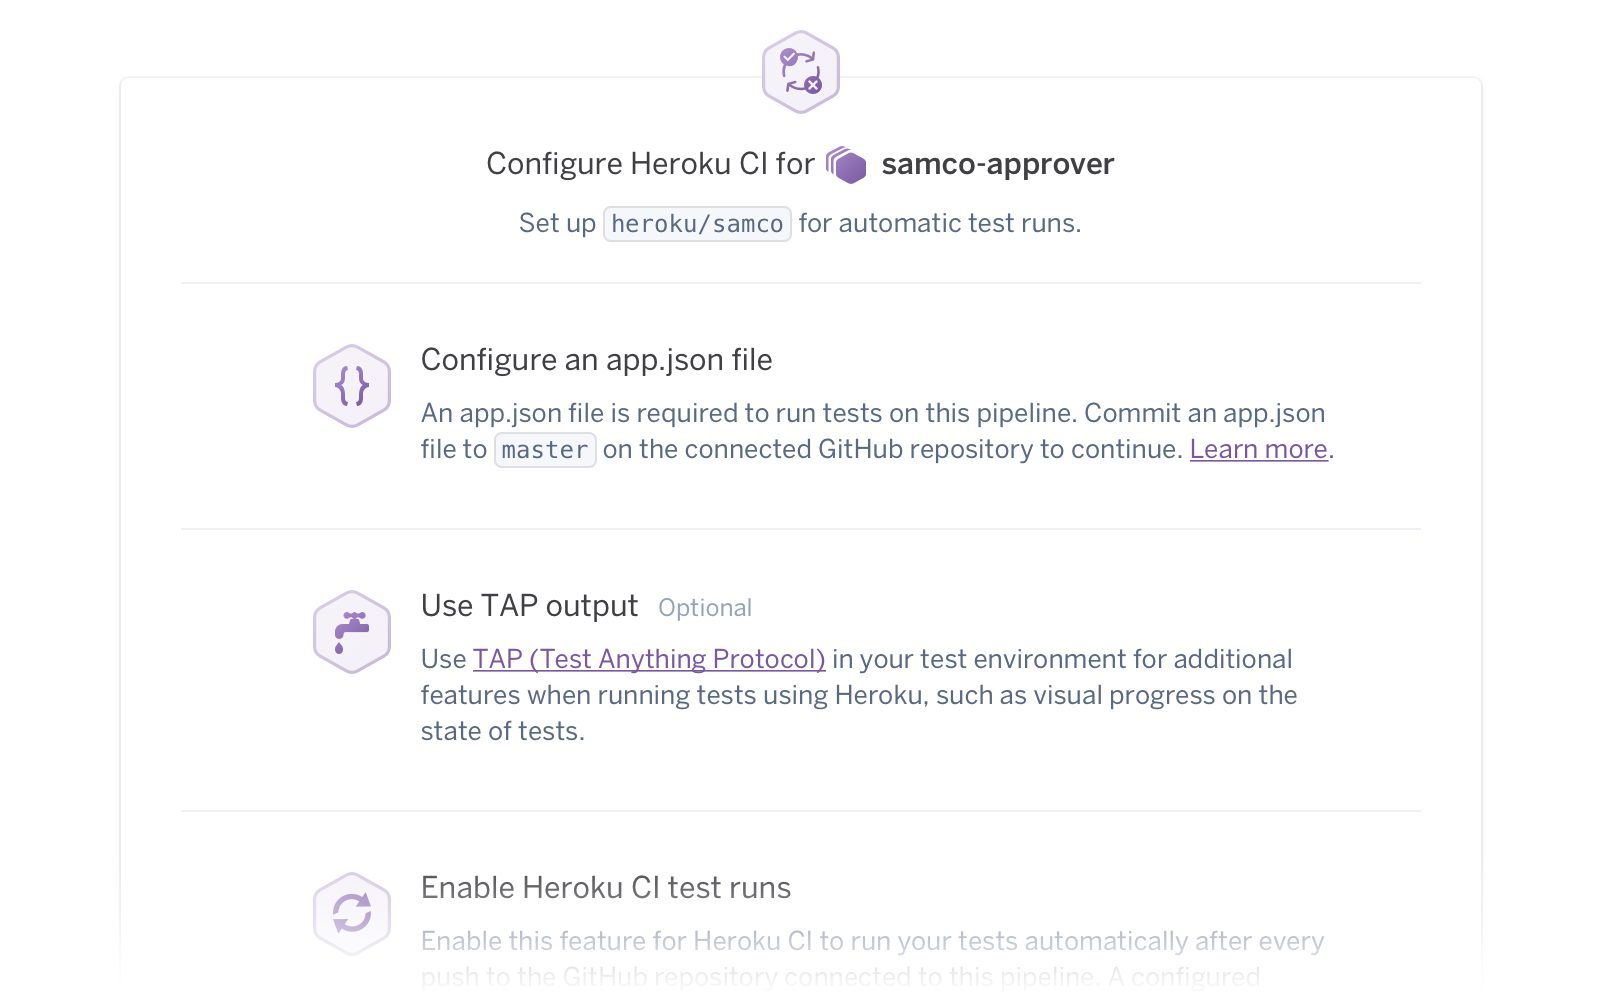Screen dimensions: 1600x1000
Task: Click the purple app icon beside samco-approver
Action: (847, 165)
